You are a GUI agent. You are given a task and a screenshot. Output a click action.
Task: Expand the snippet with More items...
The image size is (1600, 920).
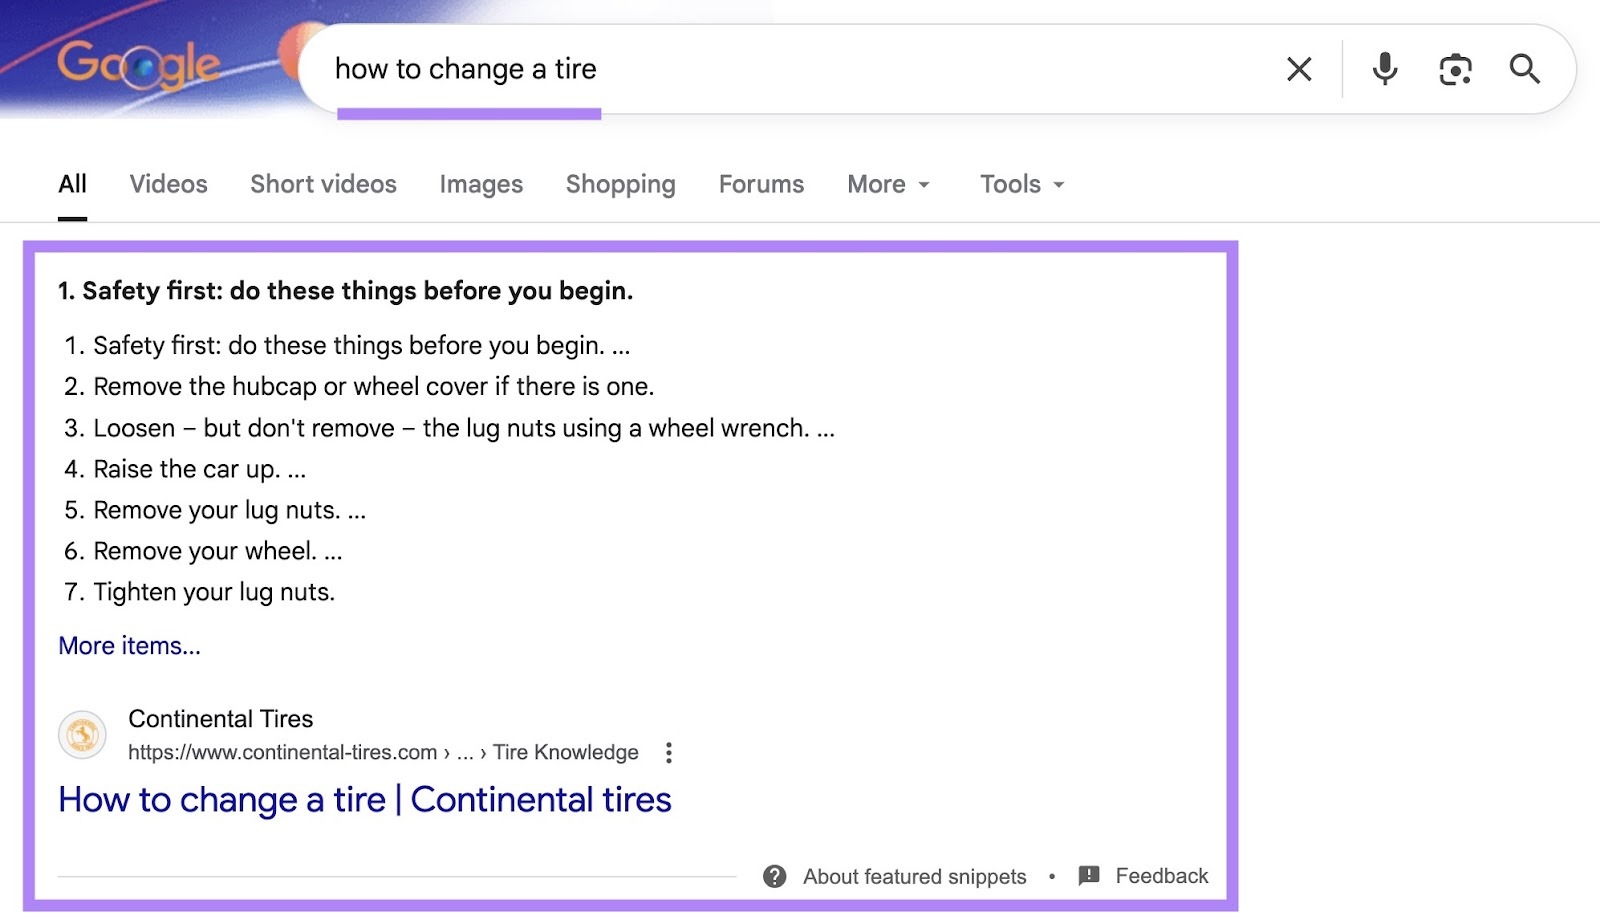128,645
